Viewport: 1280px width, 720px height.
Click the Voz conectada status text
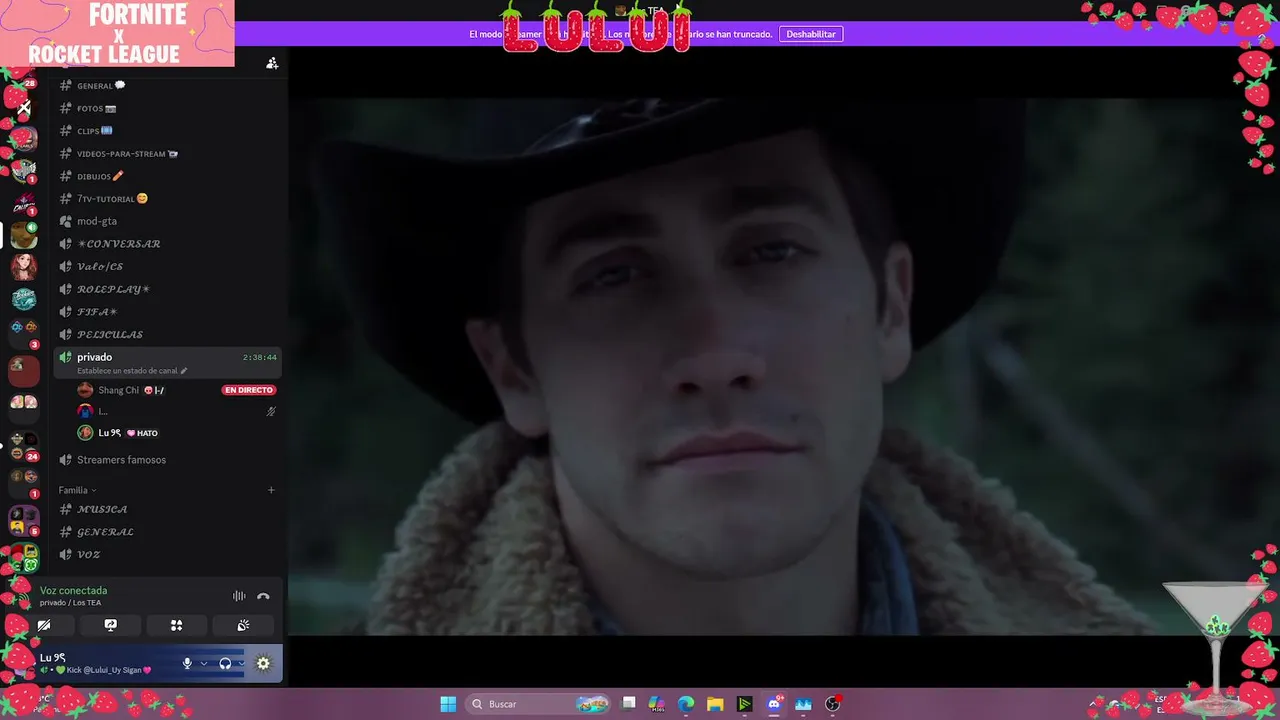[73, 591]
